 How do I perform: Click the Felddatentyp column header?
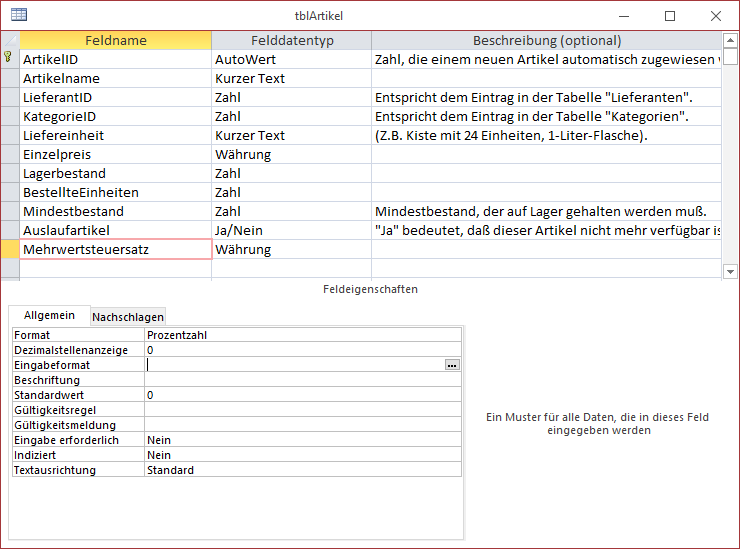click(291, 41)
